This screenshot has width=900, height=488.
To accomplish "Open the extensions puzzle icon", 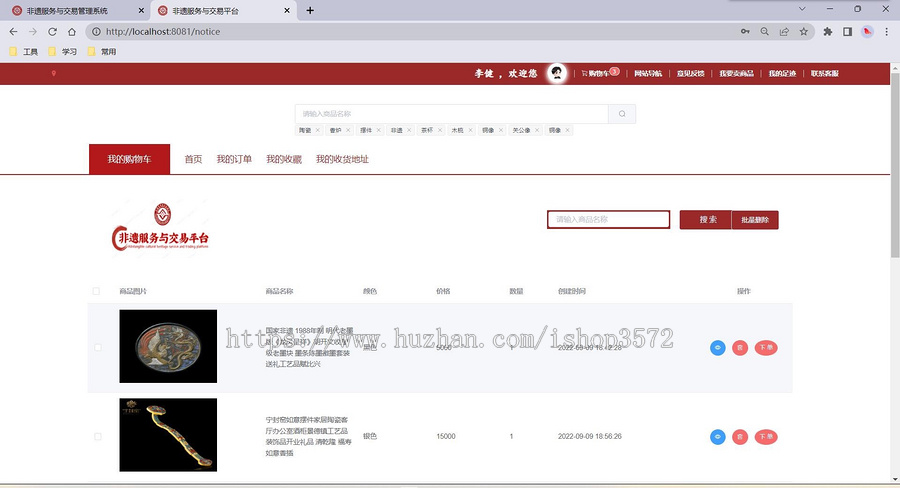I will [828, 32].
